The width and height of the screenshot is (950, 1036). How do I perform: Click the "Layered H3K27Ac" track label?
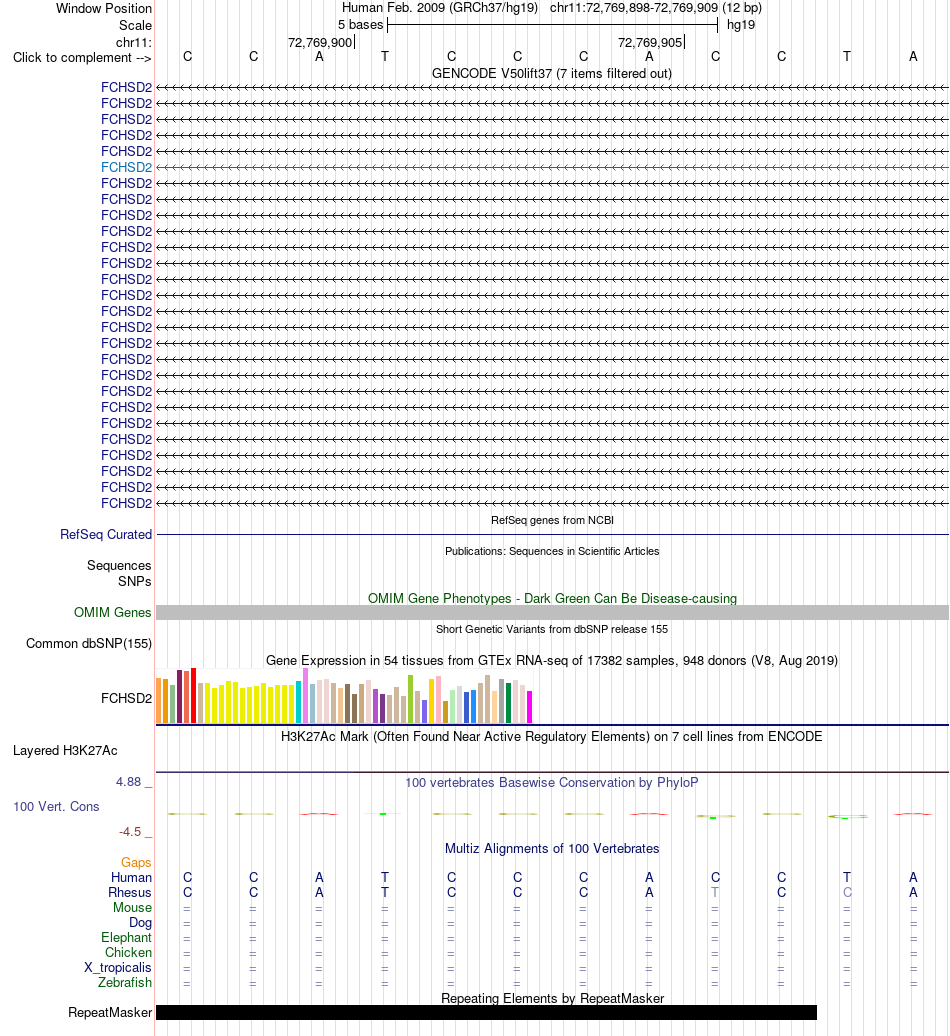coord(65,751)
